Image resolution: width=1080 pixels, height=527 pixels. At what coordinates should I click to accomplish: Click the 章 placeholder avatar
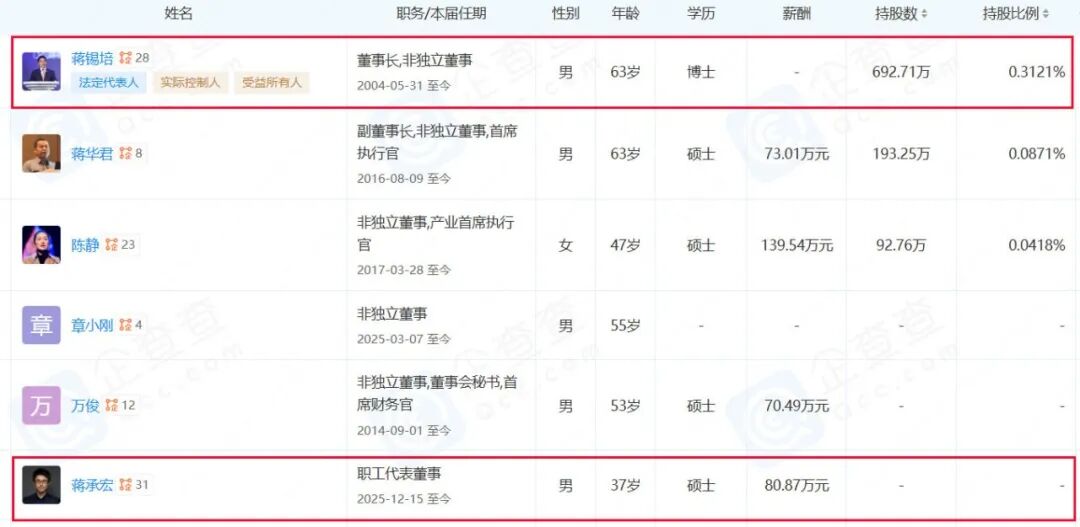tap(41, 325)
